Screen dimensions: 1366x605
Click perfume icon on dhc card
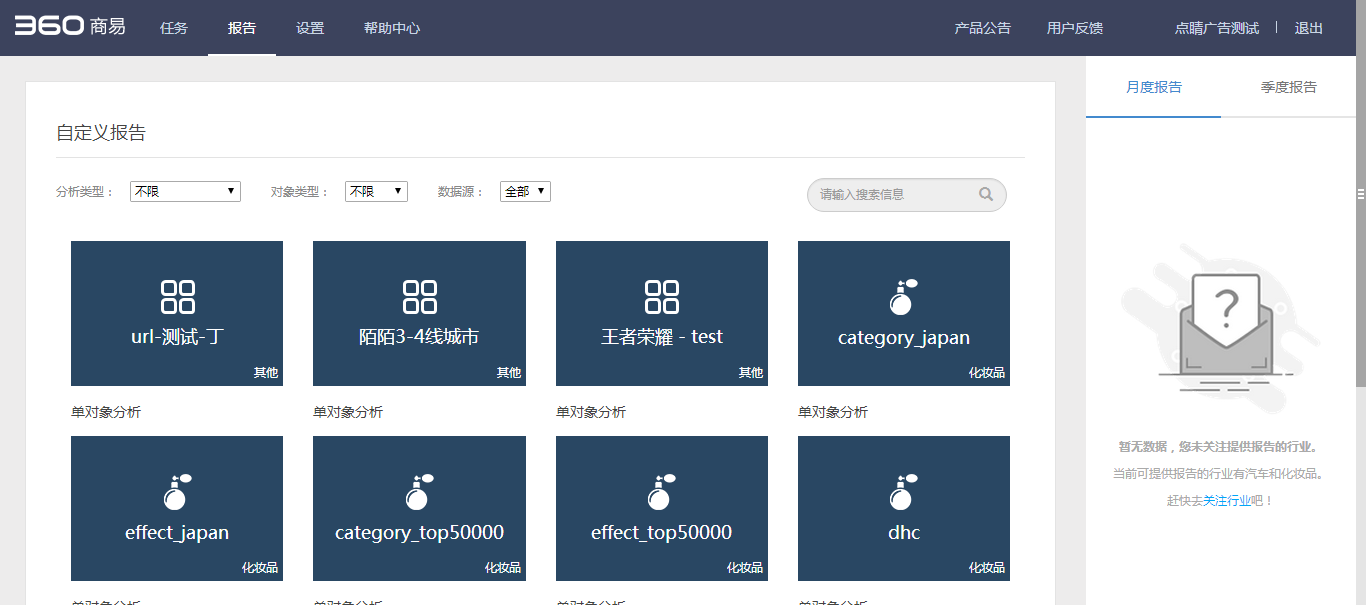tap(903, 492)
